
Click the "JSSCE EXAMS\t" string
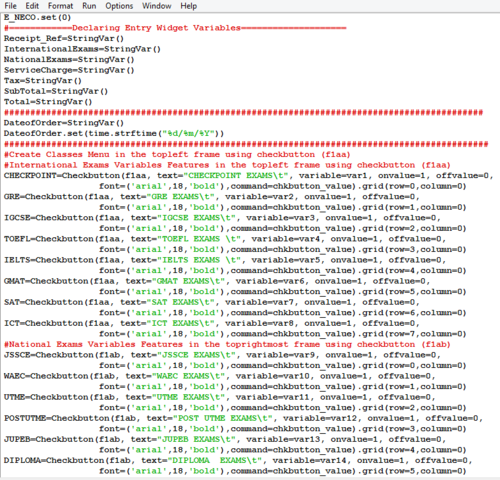coord(196,355)
